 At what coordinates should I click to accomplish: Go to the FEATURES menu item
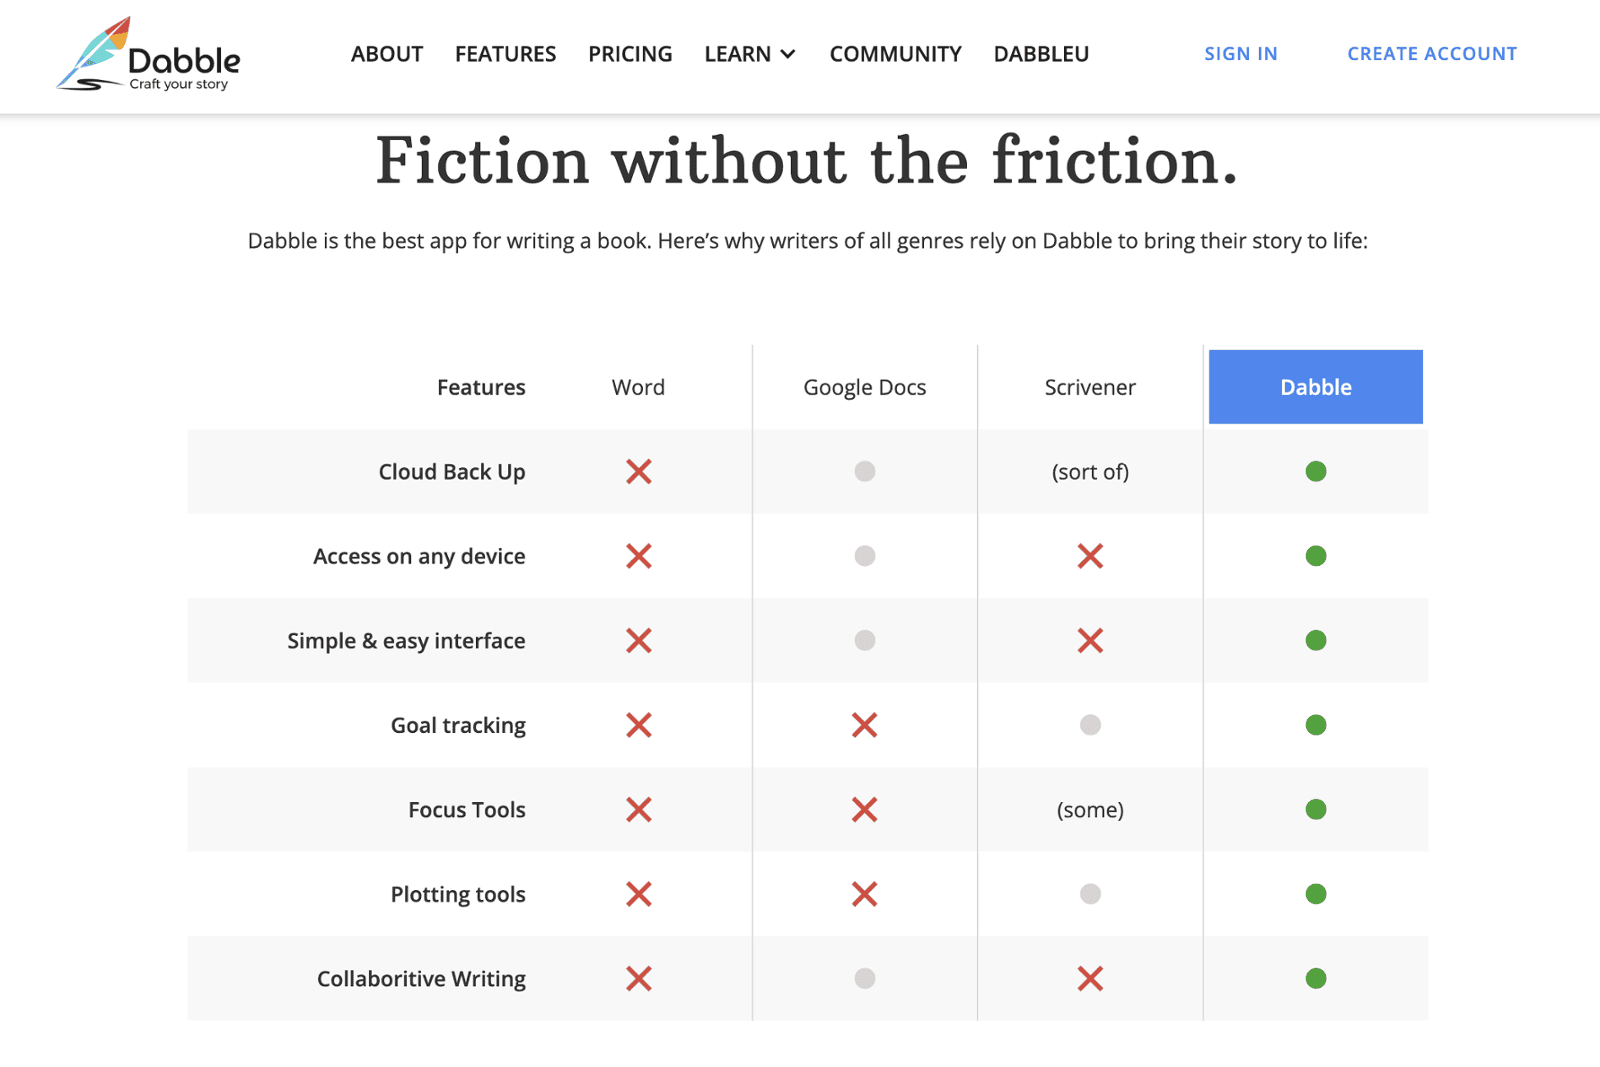(505, 54)
